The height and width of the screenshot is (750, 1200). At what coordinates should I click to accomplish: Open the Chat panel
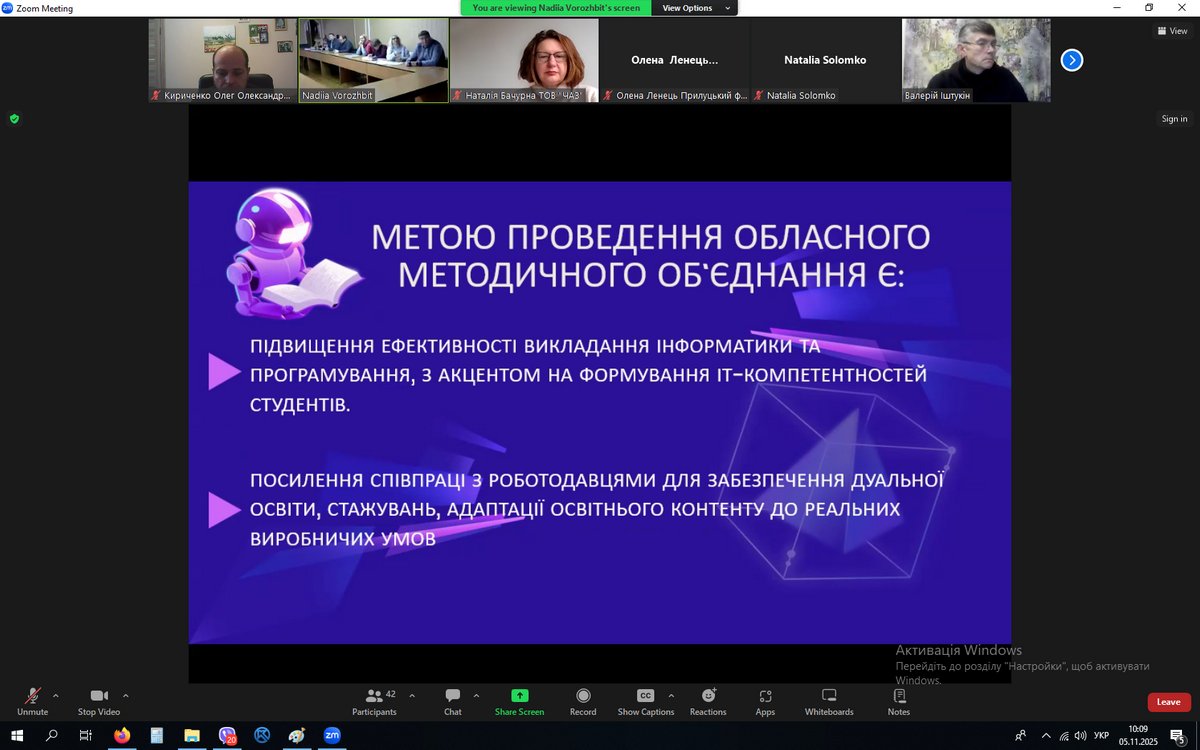(x=453, y=701)
